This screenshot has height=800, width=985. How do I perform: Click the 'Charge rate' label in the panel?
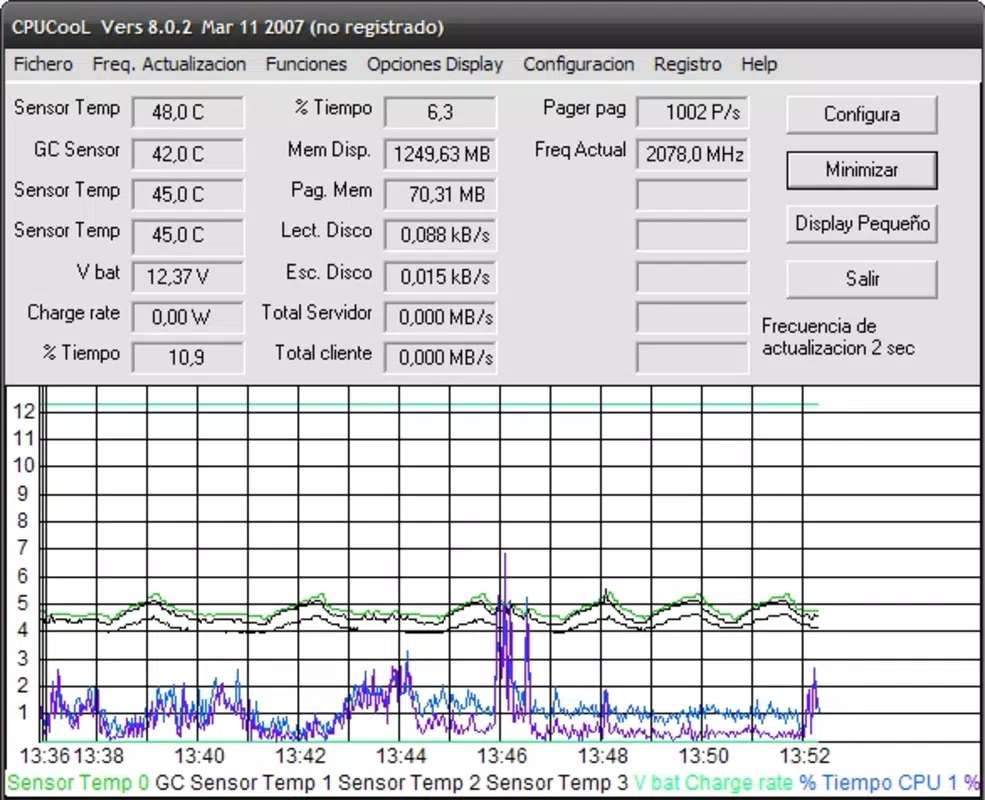coord(73,313)
